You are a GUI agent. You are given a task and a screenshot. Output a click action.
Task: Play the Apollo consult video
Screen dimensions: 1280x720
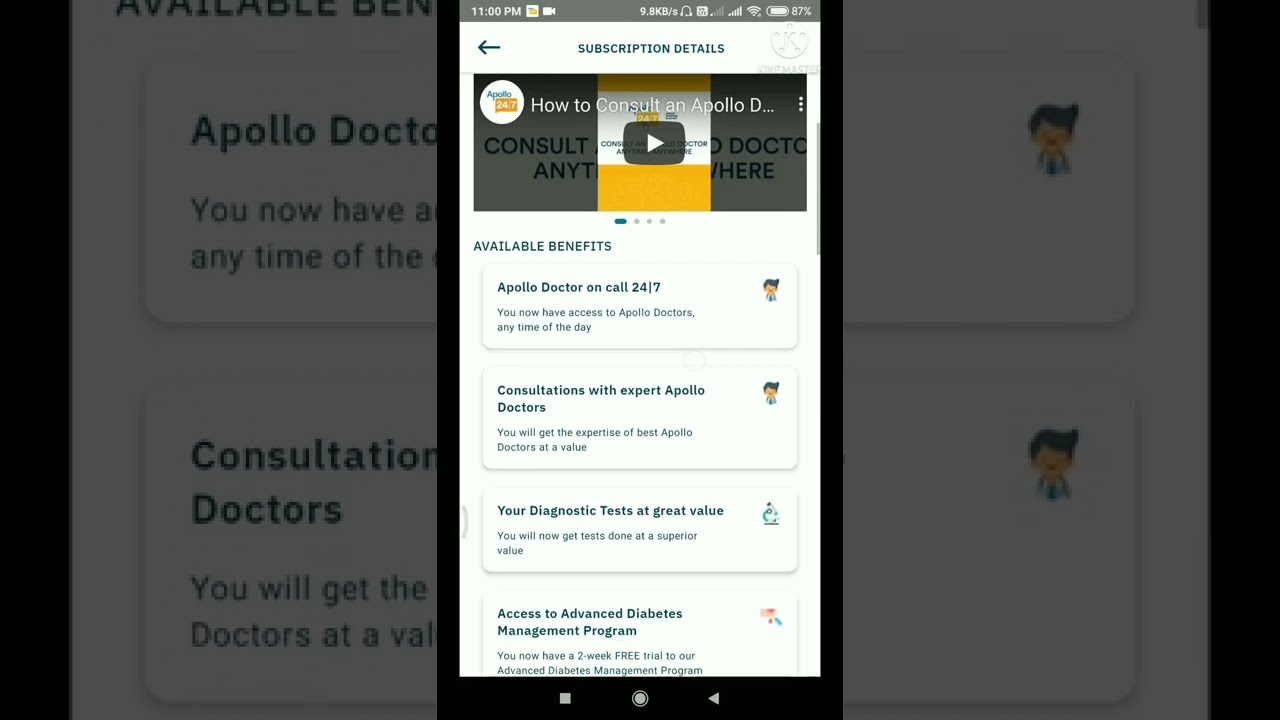[x=654, y=143]
